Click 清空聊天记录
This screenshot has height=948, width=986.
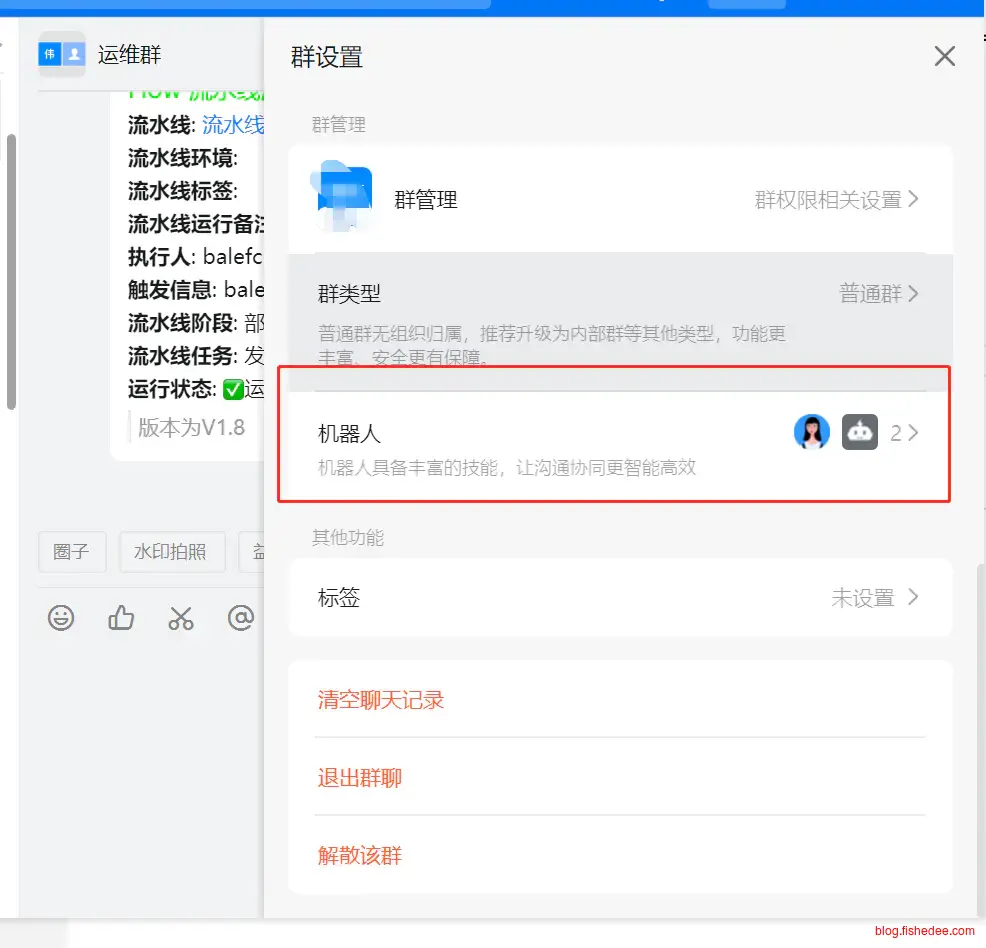[x=381, y=700]
